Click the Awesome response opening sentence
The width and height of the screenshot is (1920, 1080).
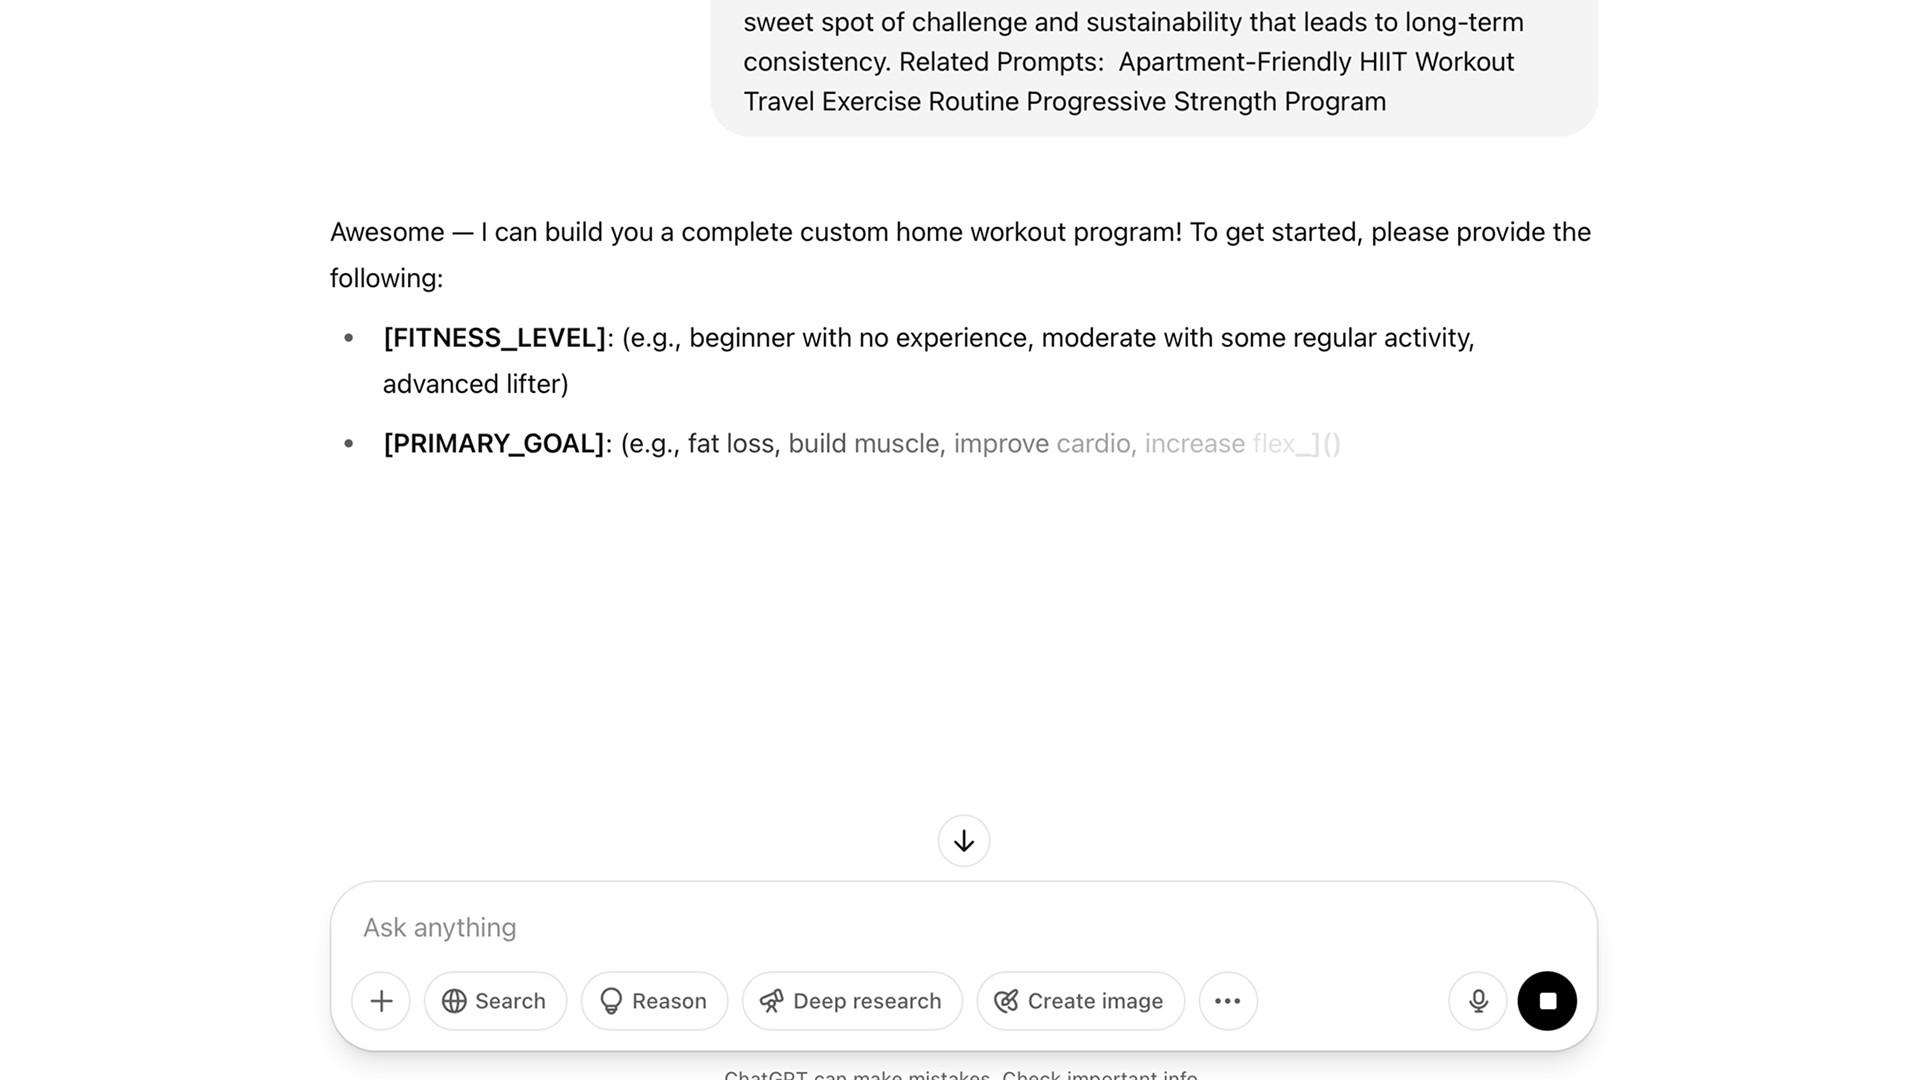pyautogui.click(x=960, y=255)
